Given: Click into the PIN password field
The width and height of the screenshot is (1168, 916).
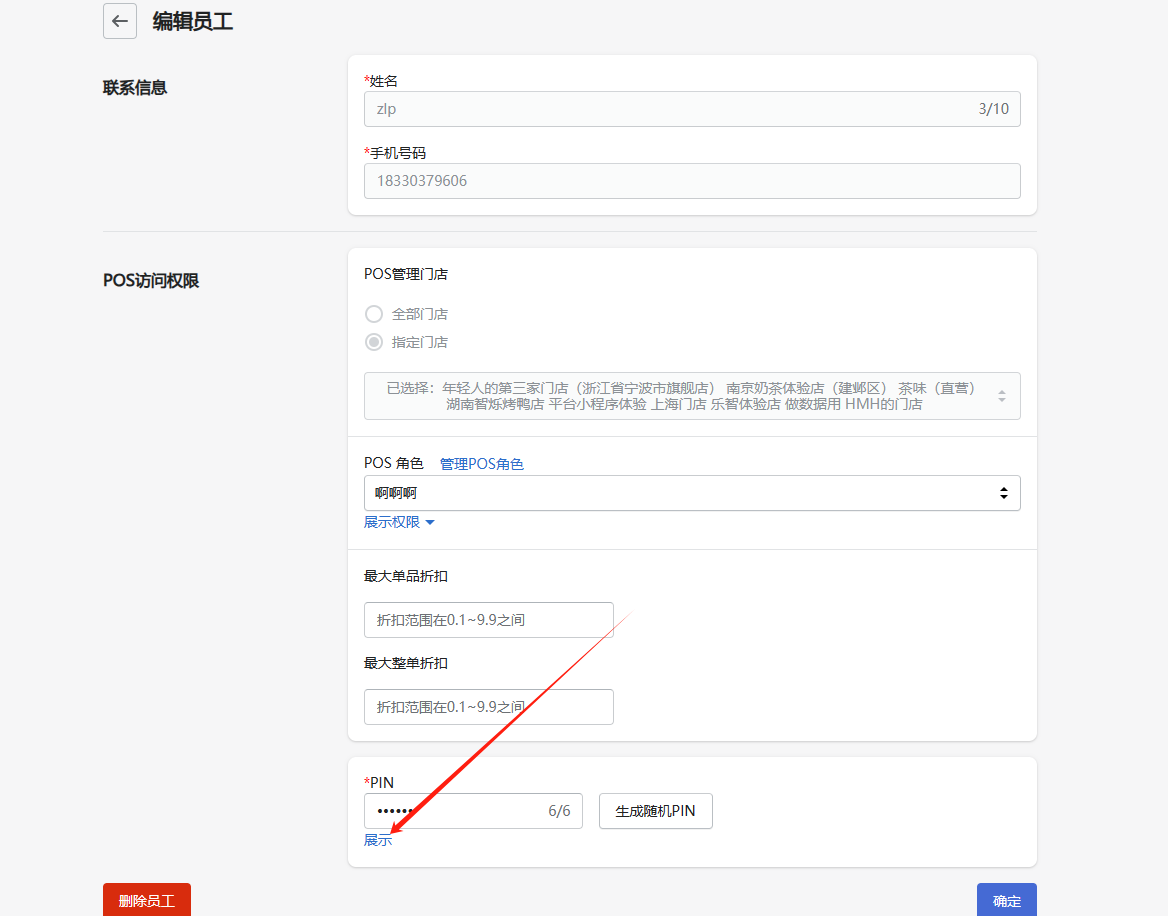Looking at the screenshot, I should pos(450,811).
